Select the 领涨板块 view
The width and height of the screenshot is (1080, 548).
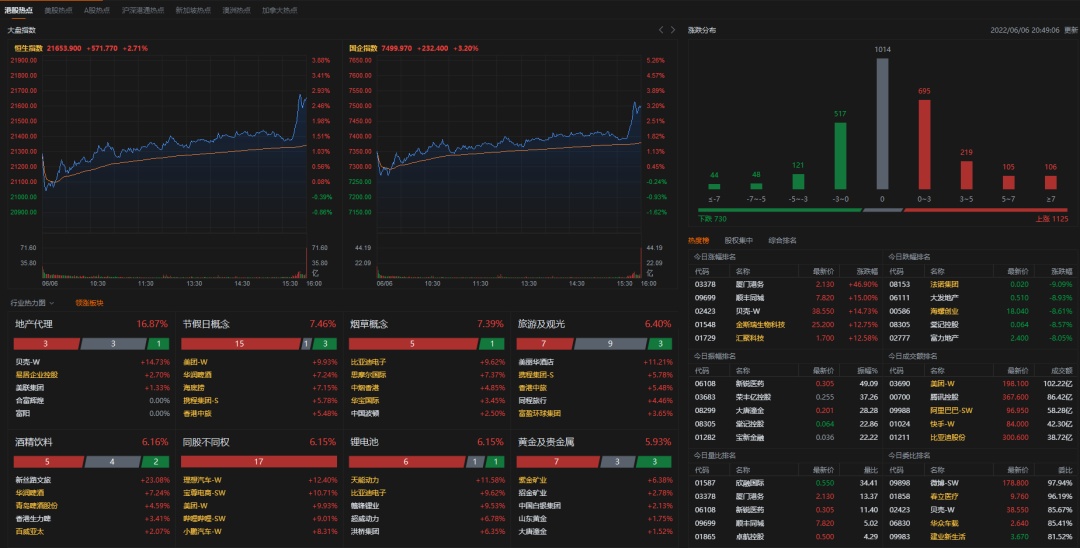click(89, 302)
